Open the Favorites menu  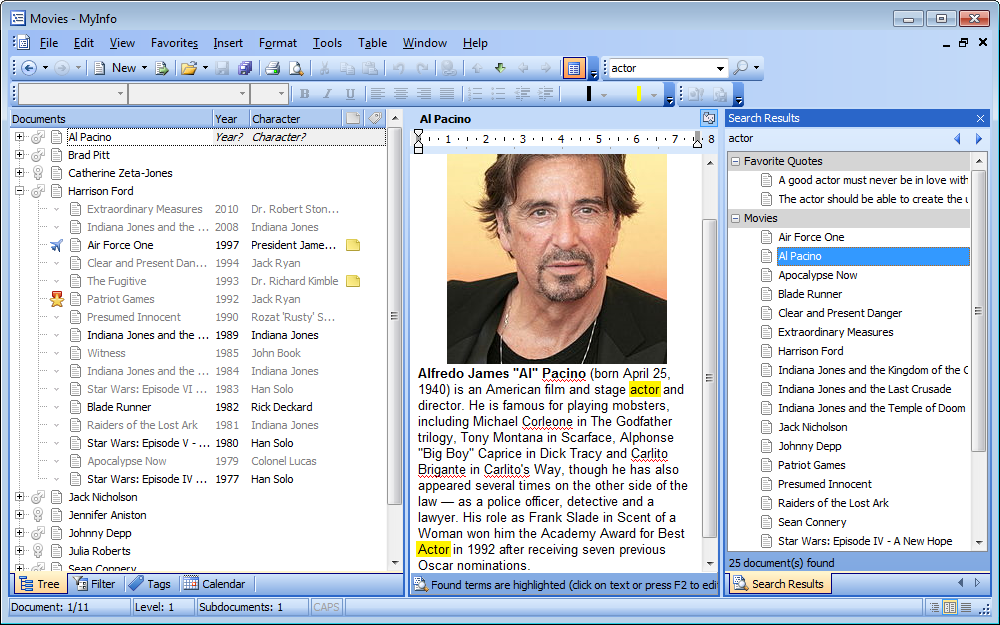click(174, 43)
